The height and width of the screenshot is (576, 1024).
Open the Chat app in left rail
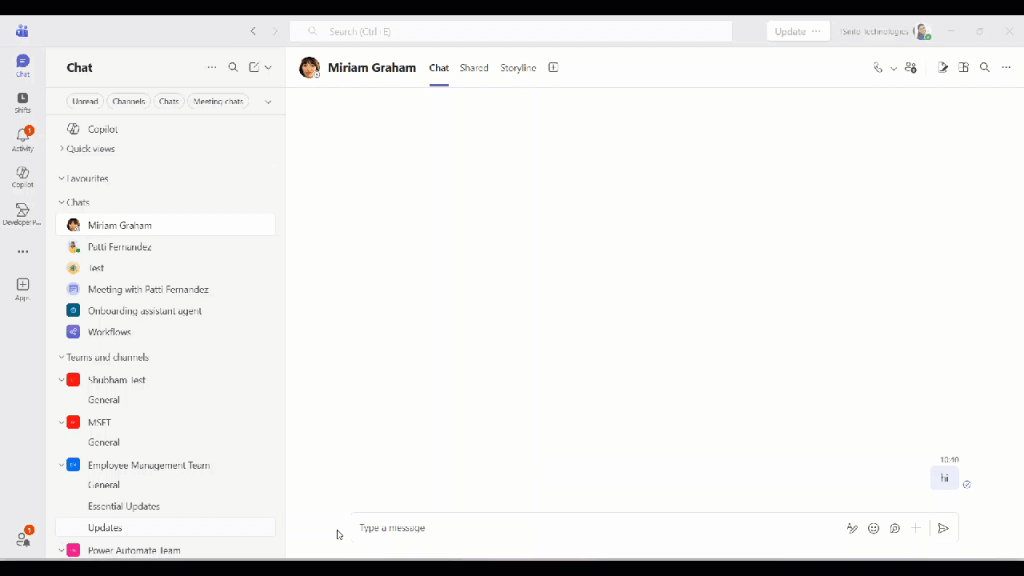pyautogui.click(x=23, y=65)
